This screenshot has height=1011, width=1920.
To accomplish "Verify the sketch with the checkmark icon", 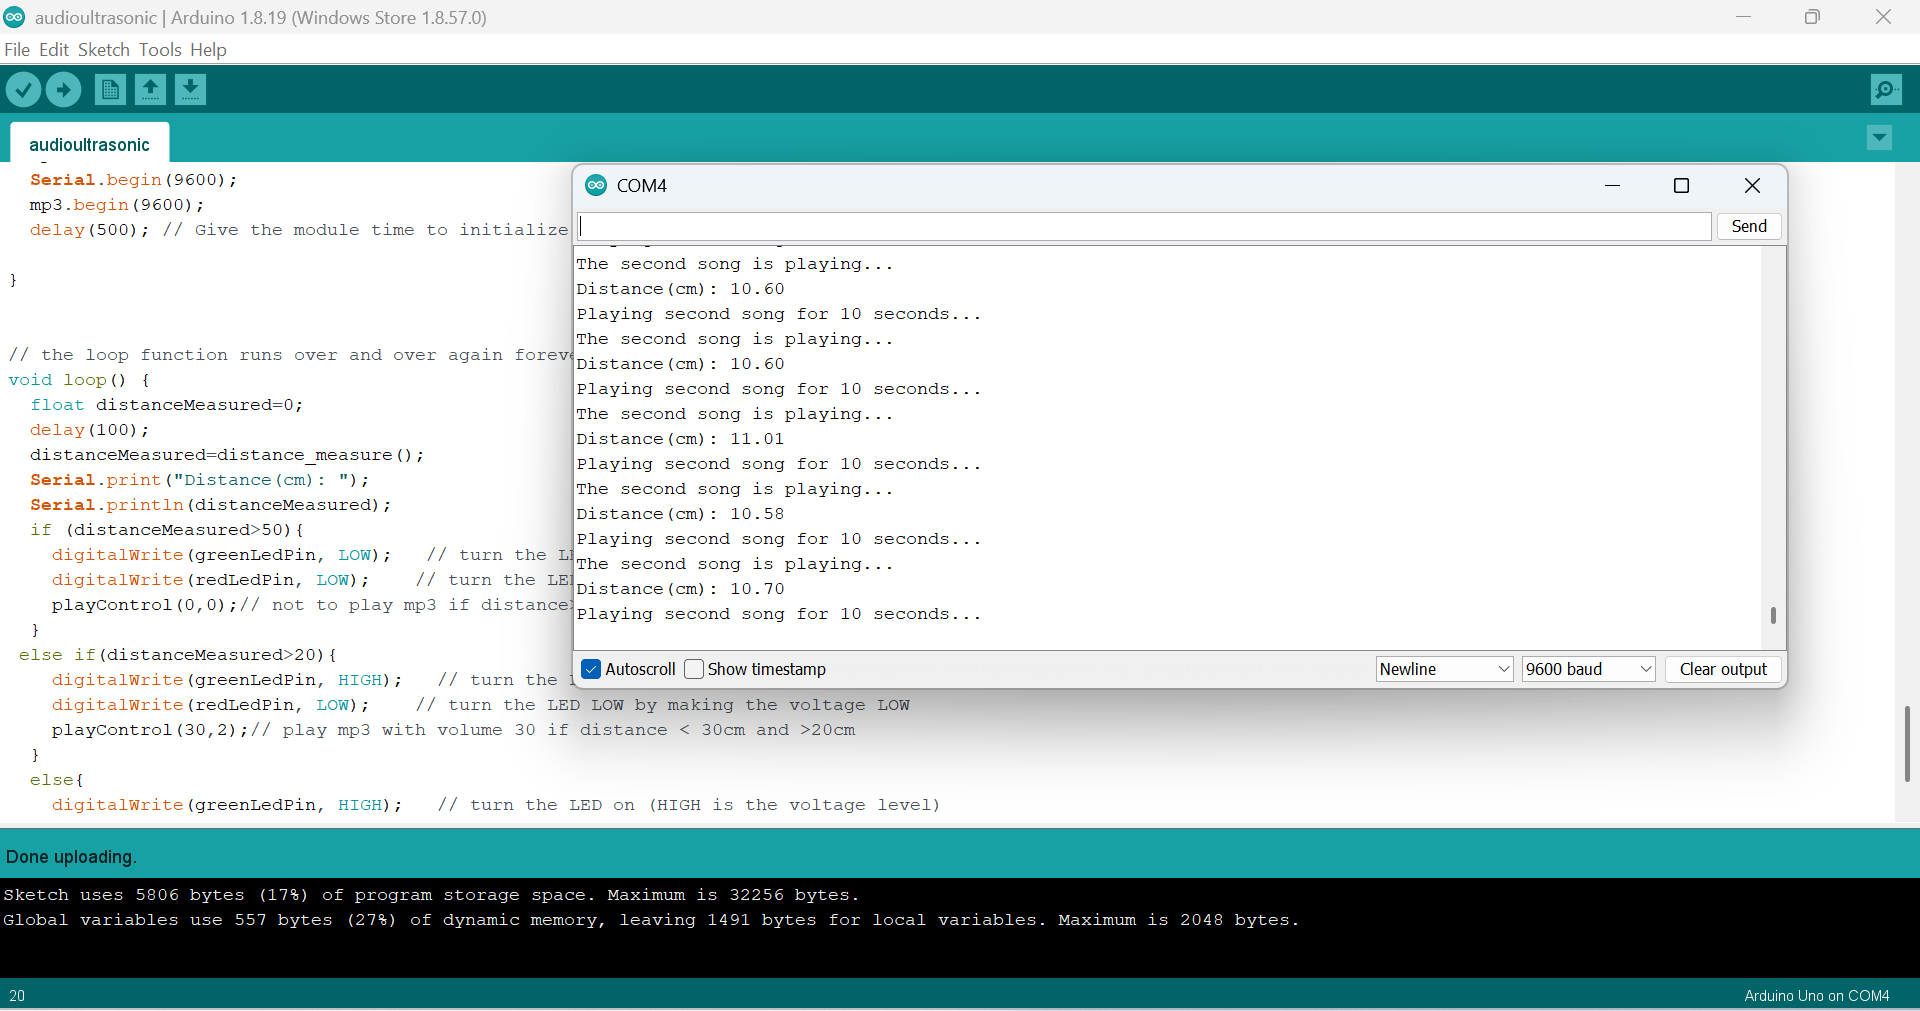I will [23, 89].
